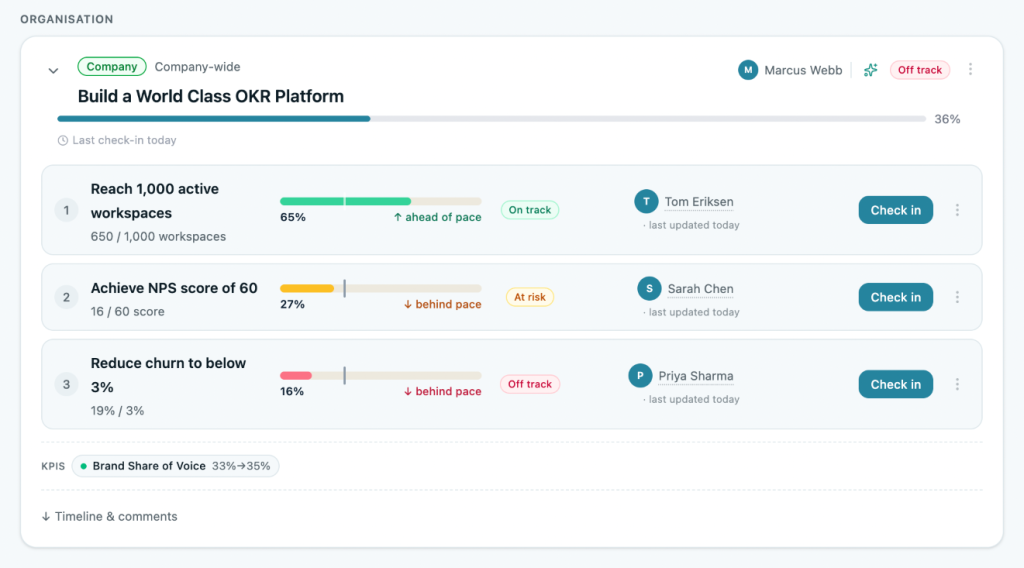1024x568 pixels.
Task: Open the Brand Share of Voice KPI chip
Action: click(x=175, y=466)
